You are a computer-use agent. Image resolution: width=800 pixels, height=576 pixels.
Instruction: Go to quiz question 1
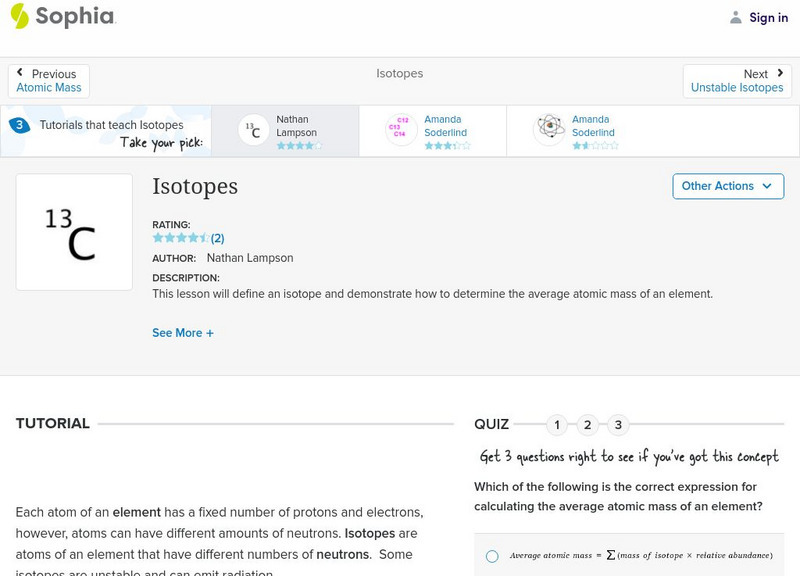pyautogui.click(x=557, y=425)
